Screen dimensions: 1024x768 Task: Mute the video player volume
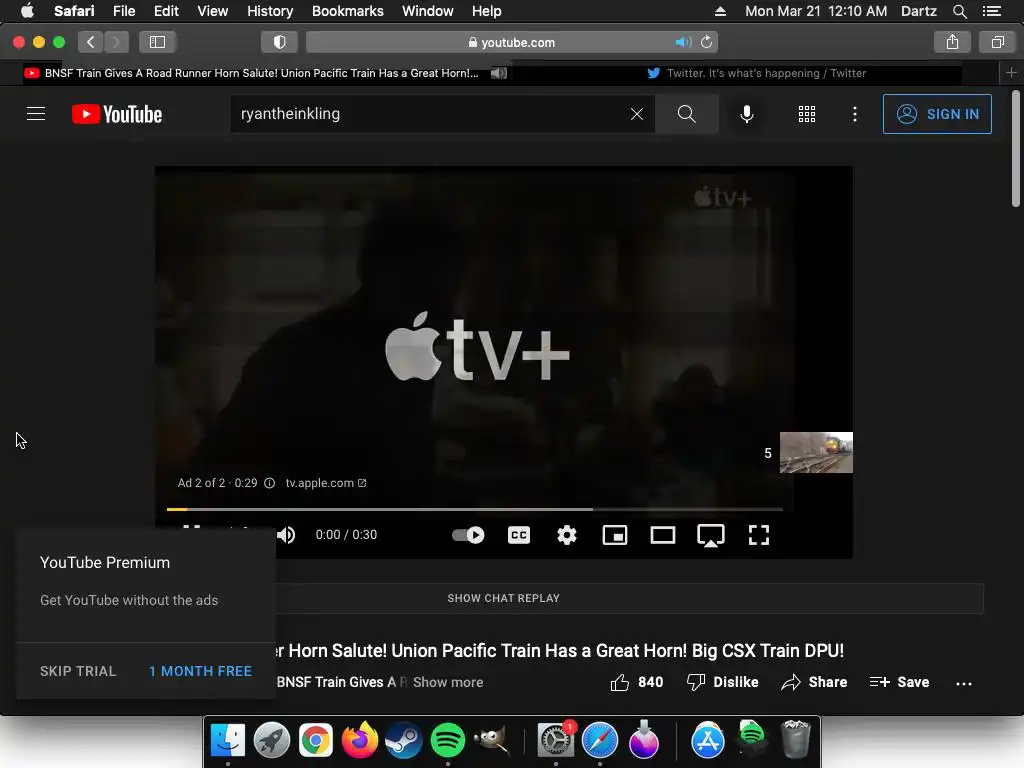click(286, 536)
